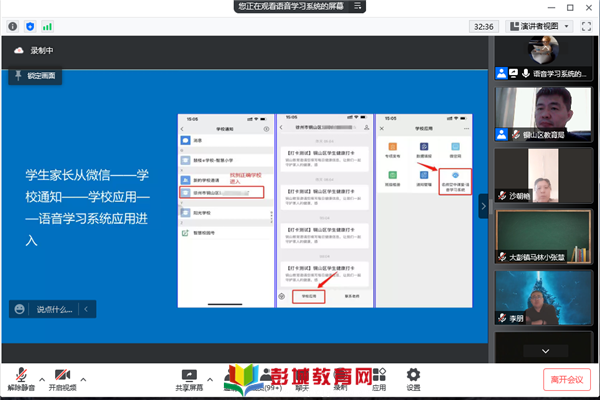Open the menu icon on the screen-viewing banner
The width and height of the screenshot is (600, 400).
click(x=357, y=6)
